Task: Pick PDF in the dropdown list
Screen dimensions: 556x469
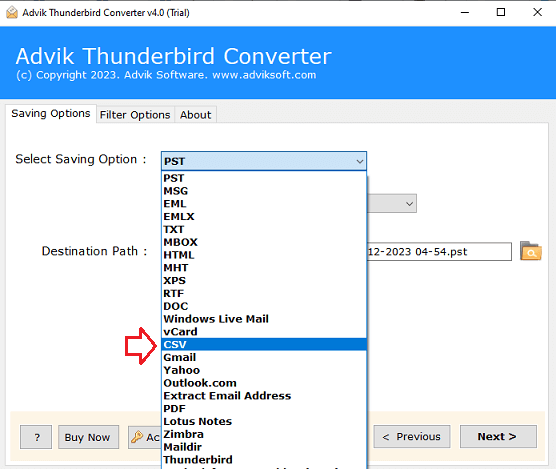Action: coord(264,408)
